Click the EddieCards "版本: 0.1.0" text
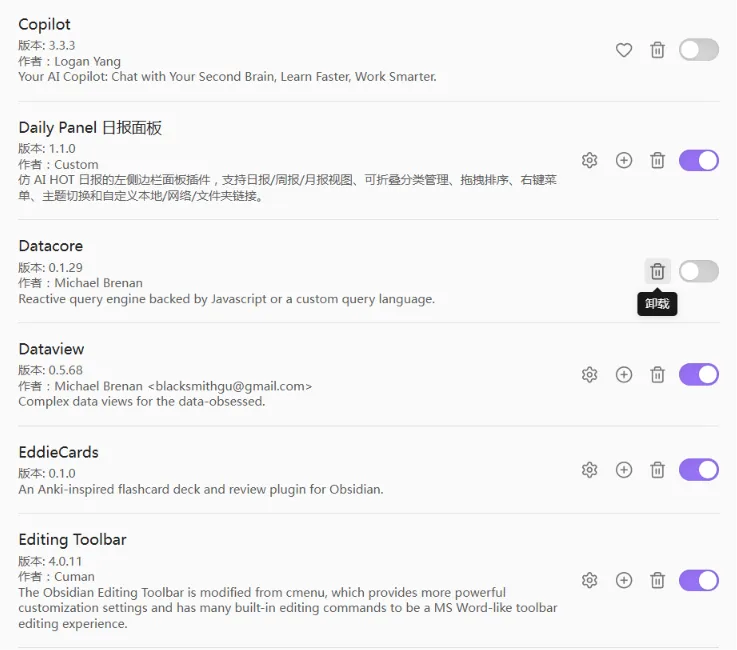Image resolution: width=737 pixels, height=650 pixels. pyautogui.click(x=47, y=473)
